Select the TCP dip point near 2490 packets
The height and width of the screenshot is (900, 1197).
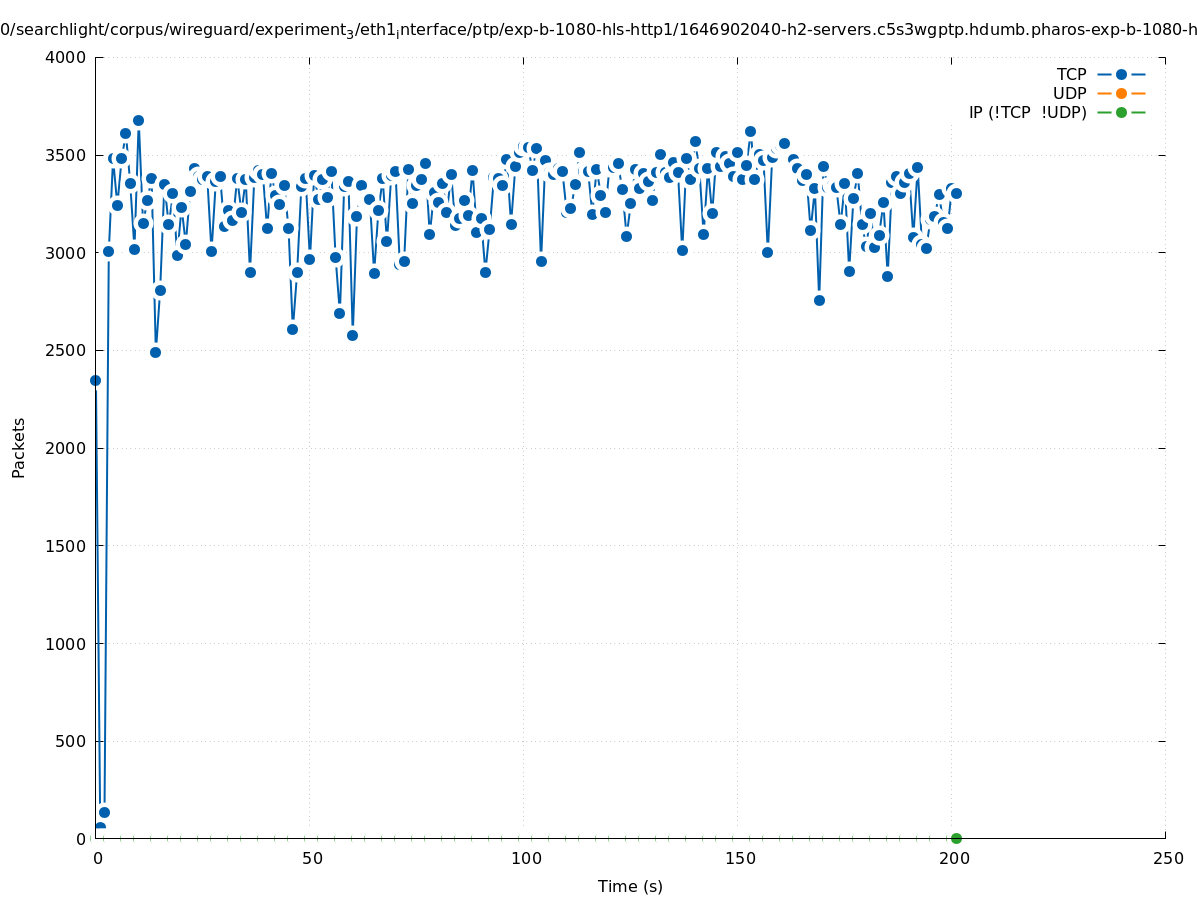[155, 352]
